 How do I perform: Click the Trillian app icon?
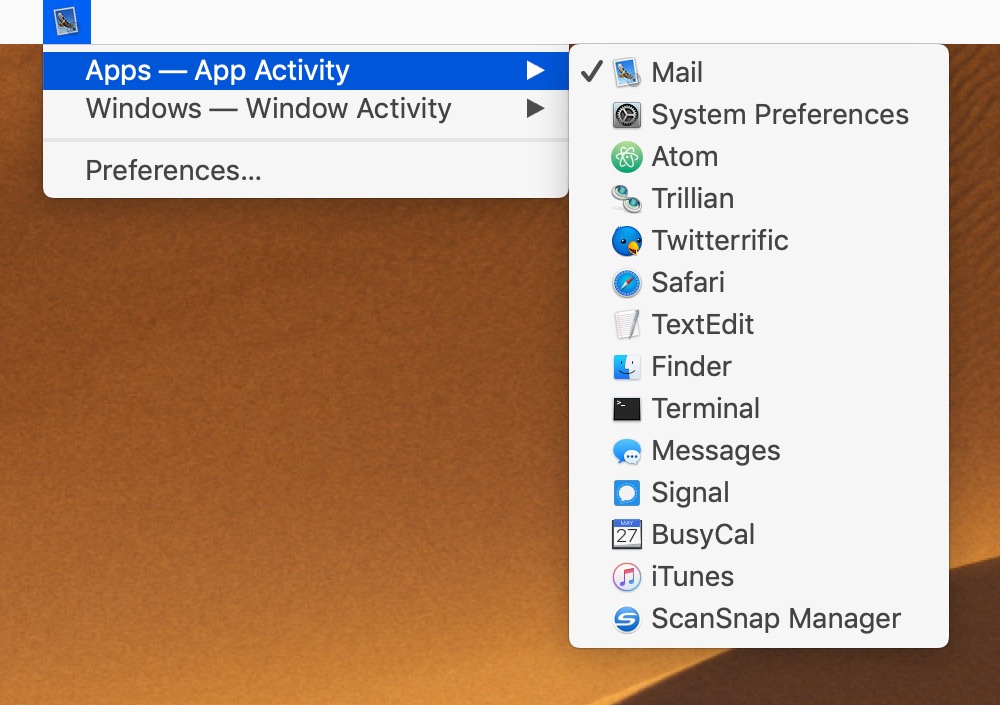click(626, 198)
